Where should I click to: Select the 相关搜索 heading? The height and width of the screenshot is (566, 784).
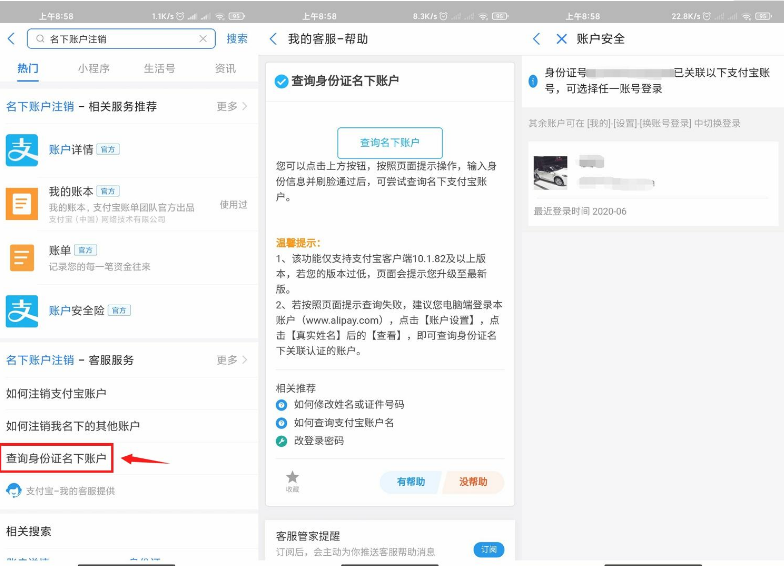(28, 531)
